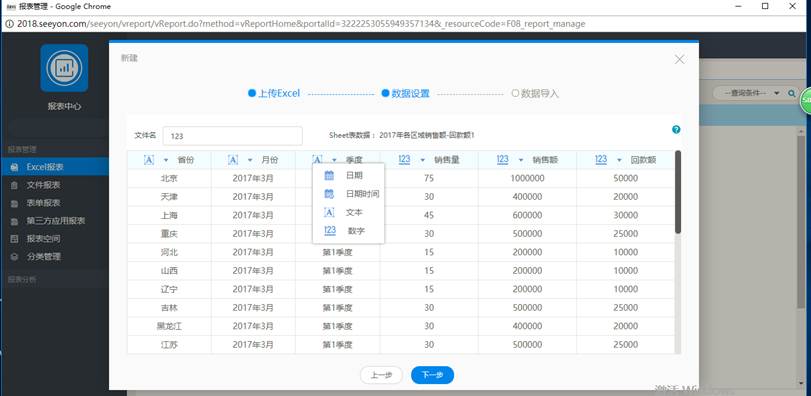Click the 上传Excel wizard step
The width and height of the screenshot is (811, 396).
[274, 94]
